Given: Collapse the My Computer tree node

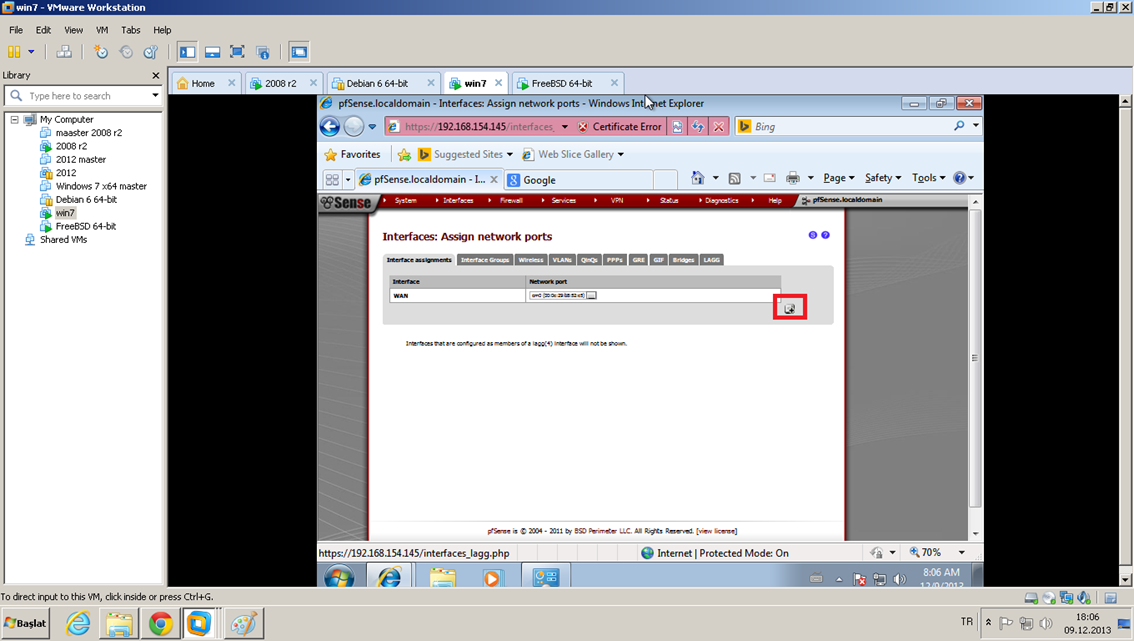Looking at the screenshot, I should click(14, 119).
